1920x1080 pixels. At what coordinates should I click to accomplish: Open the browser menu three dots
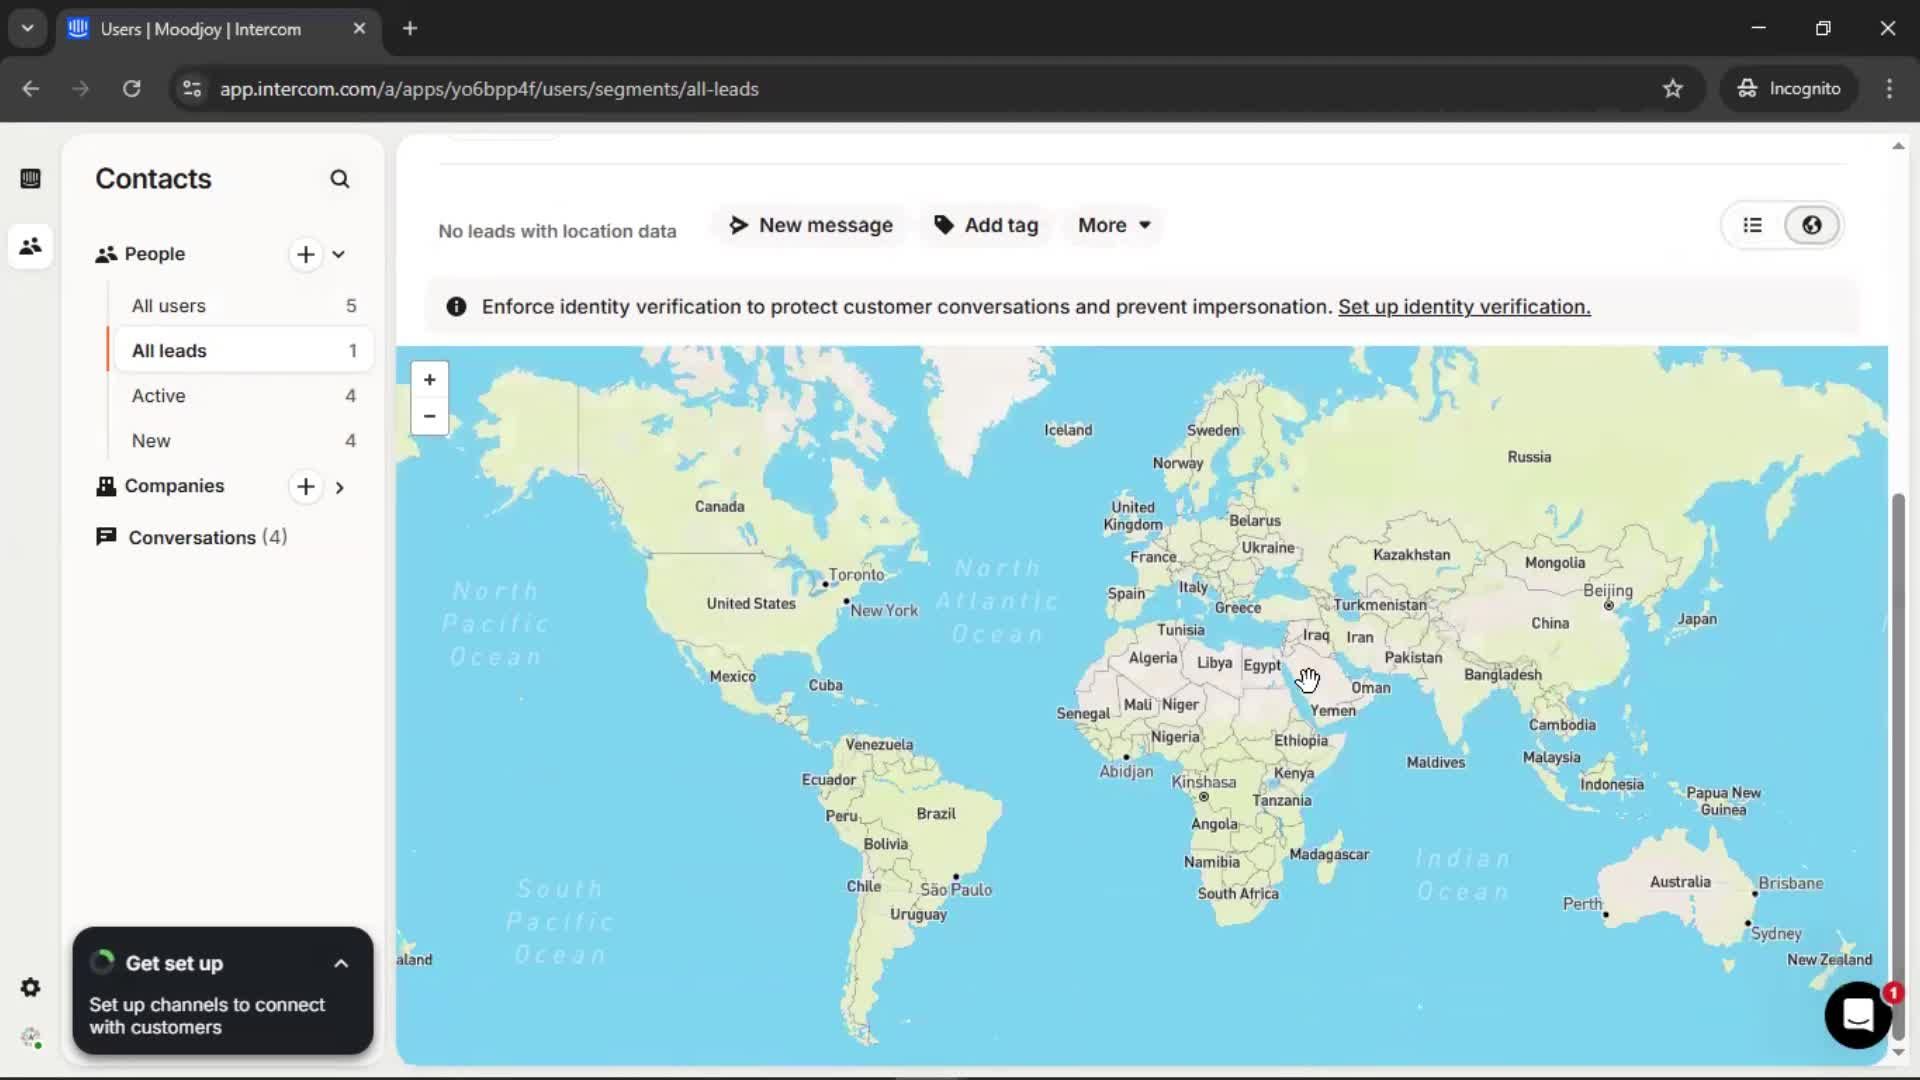click(1889, 89)
